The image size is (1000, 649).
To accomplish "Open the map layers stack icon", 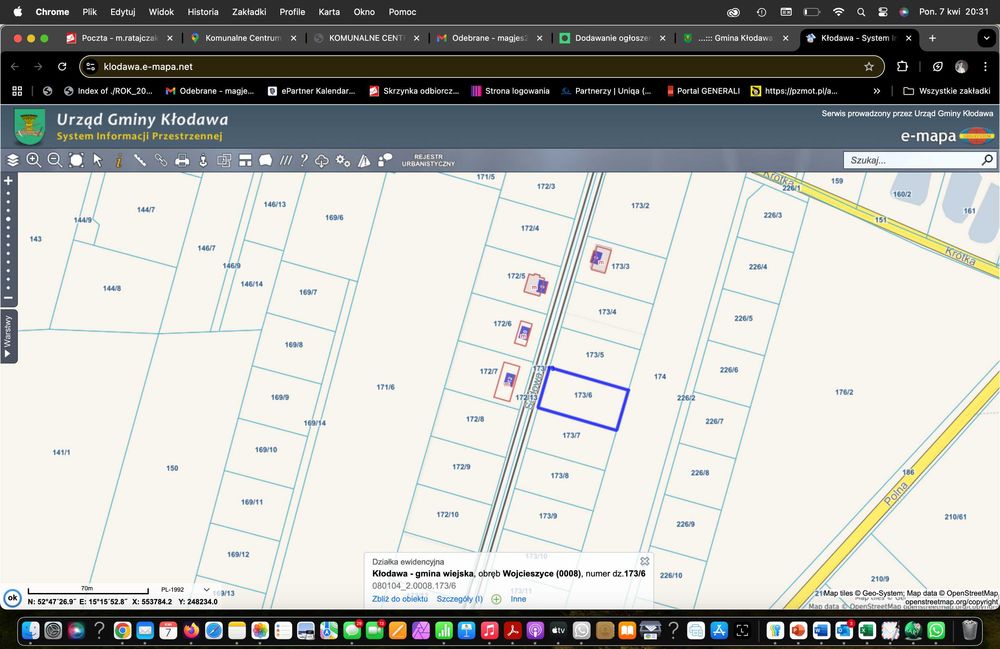I will click(13, 161).
